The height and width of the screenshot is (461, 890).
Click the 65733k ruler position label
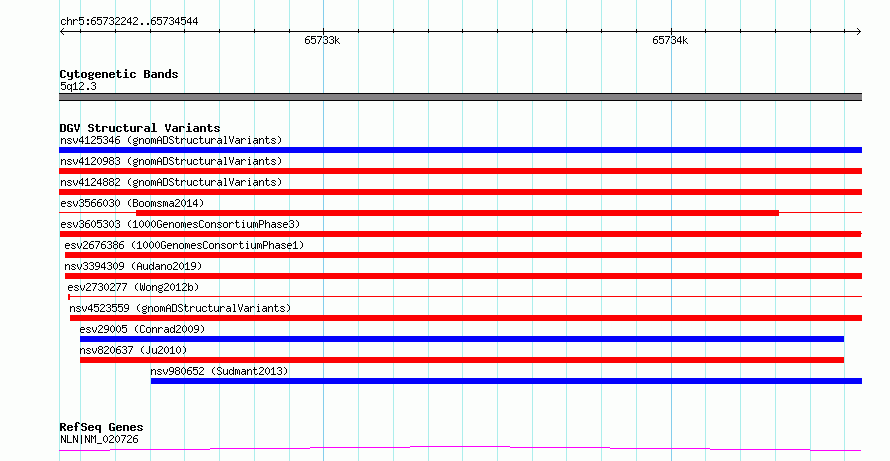(322, 40)
